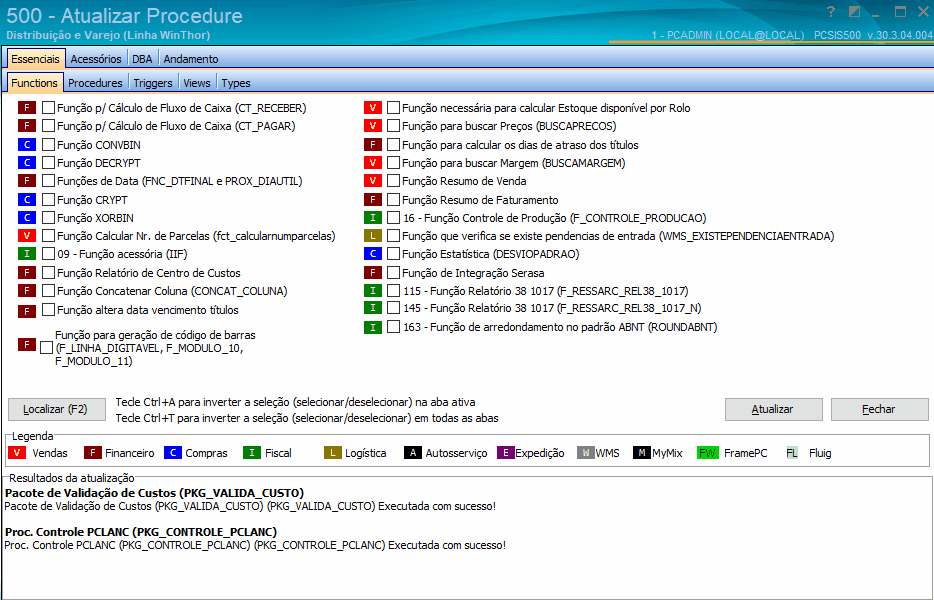Click the F badge beside dias de atraso function
The height and width of the screenshot is (600, 934).
pos(373,145)
